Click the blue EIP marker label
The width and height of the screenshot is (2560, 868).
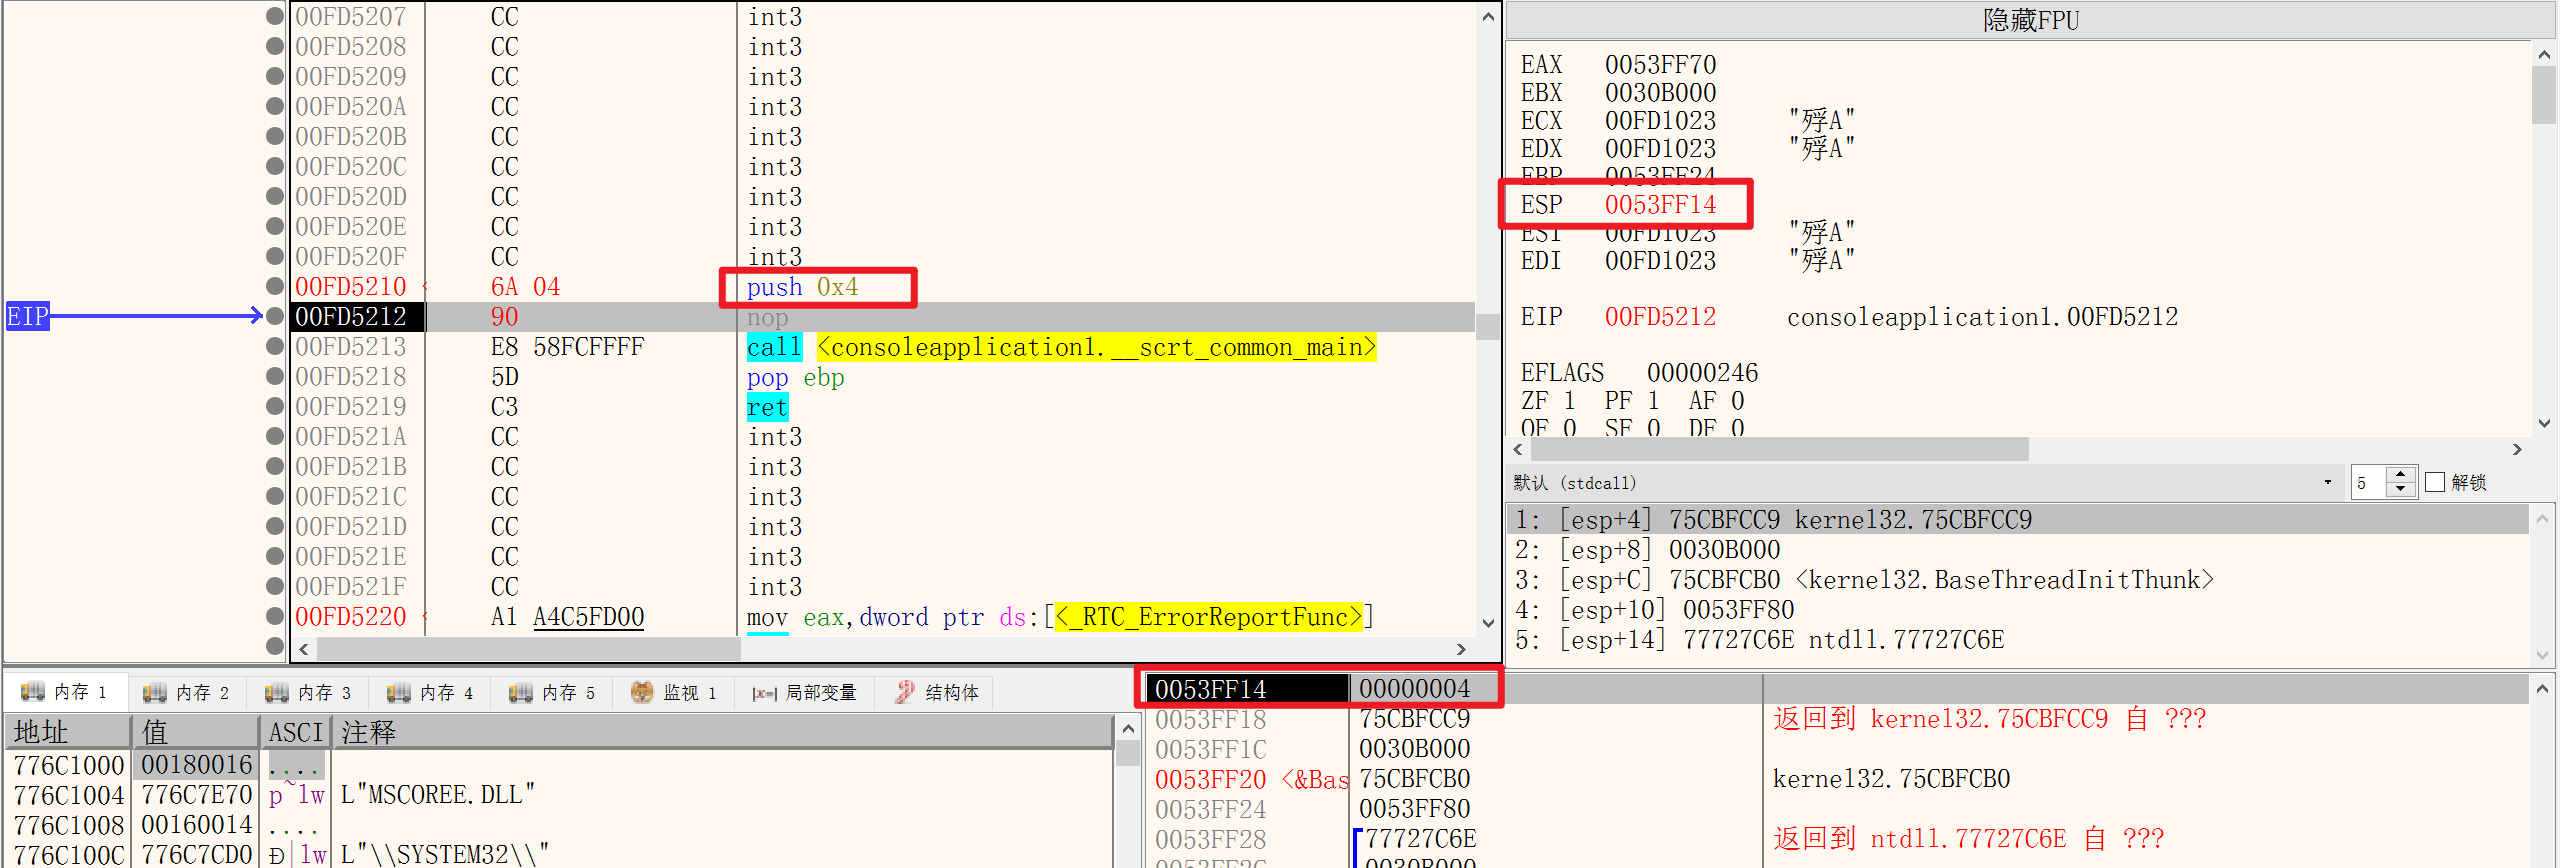(x=28, y=316)
